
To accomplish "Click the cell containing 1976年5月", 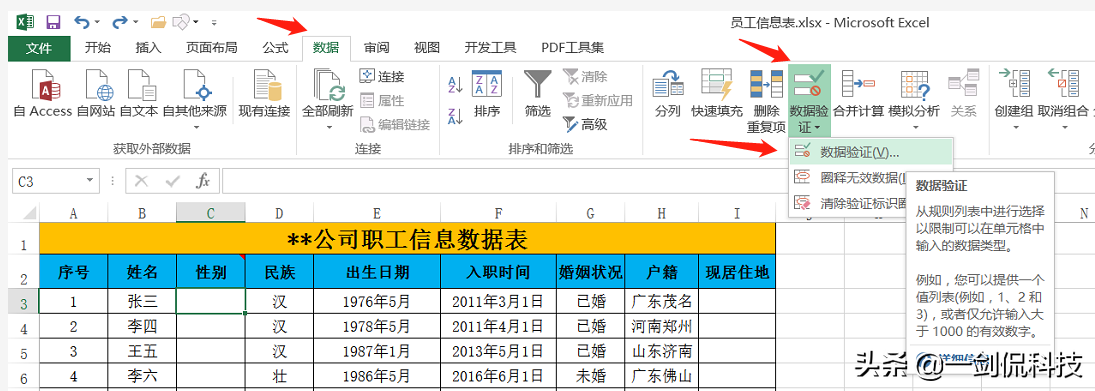I will 377,301.
